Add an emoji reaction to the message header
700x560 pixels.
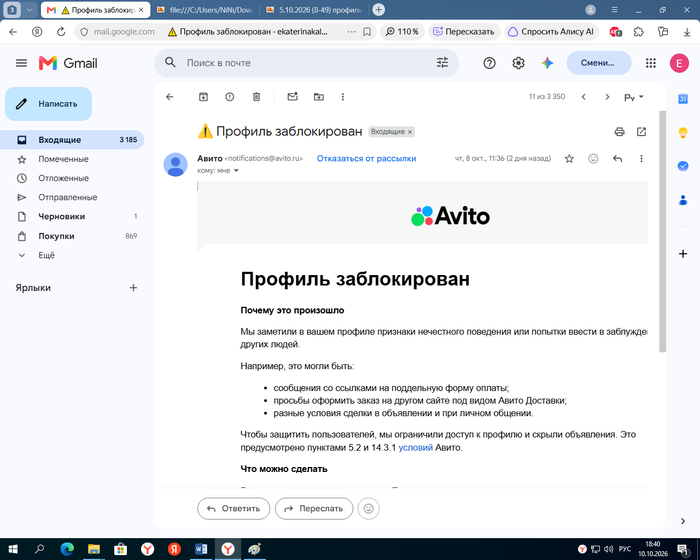coord(593,159)
